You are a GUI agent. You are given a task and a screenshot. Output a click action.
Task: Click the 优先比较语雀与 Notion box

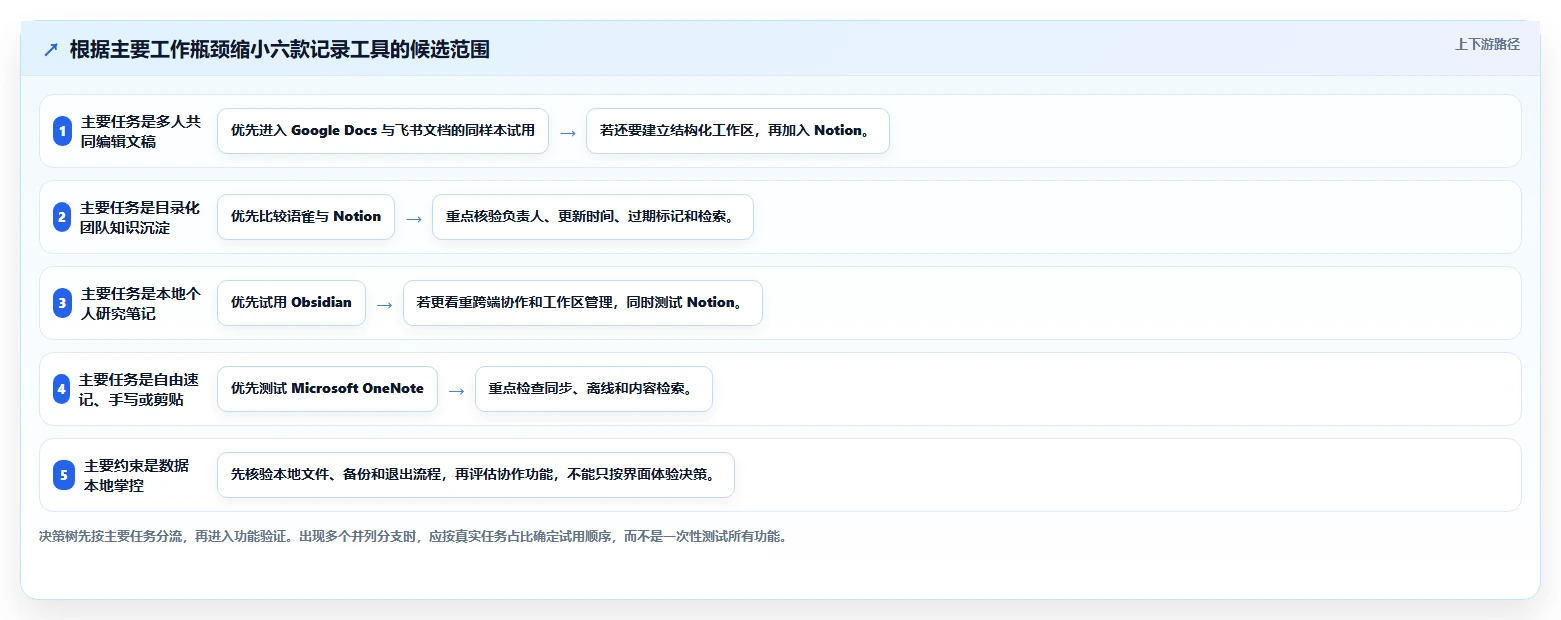coord(306,217)
